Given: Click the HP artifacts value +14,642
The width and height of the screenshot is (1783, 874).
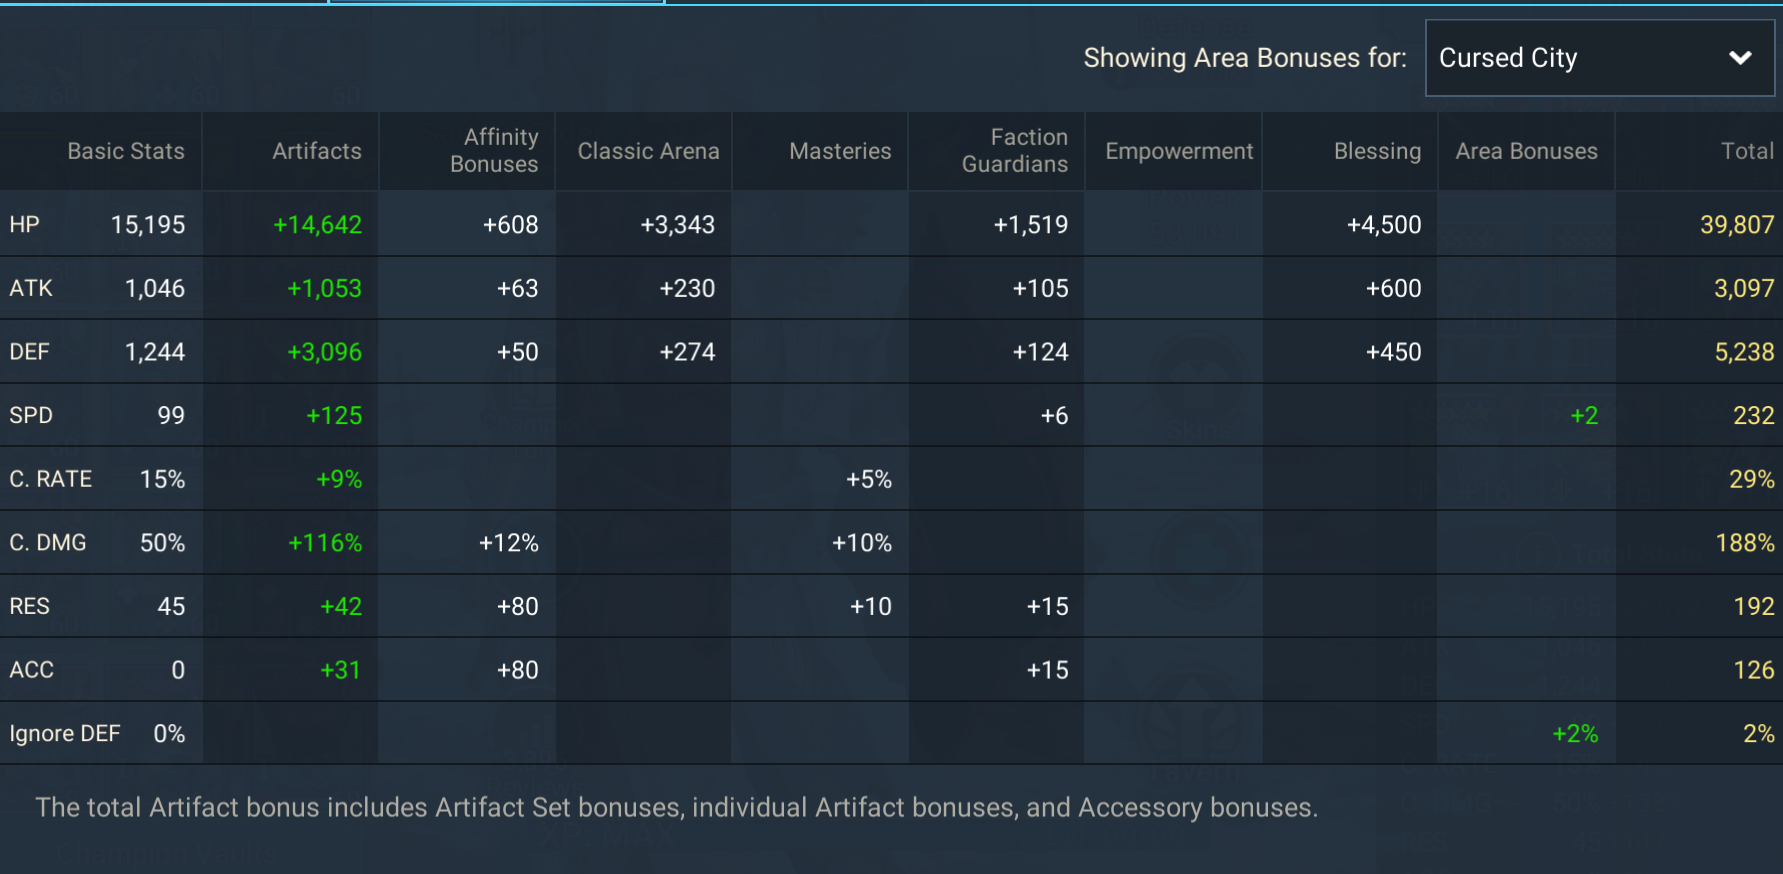Looking at the screenshot, I should [317, 225].
